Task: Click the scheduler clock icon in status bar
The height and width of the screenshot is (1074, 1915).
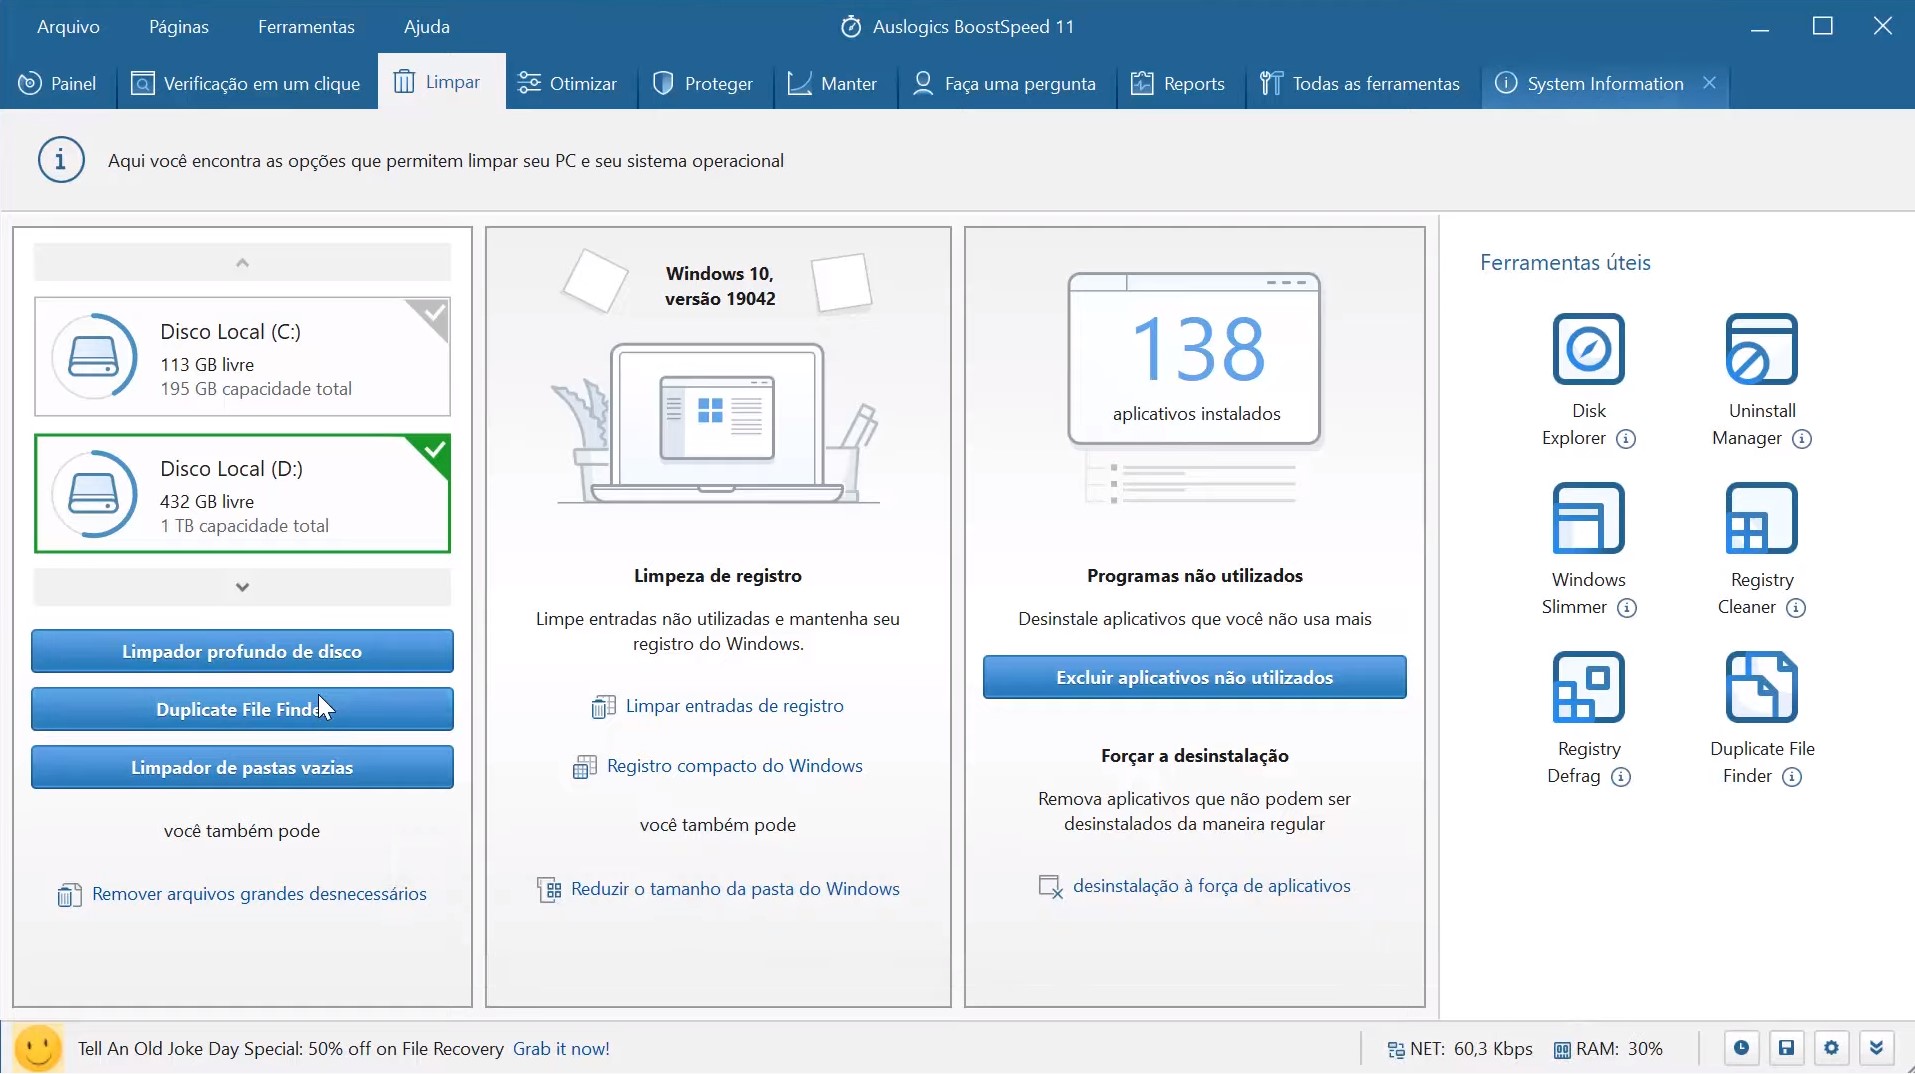Action: click(x=1741, y=1048)
